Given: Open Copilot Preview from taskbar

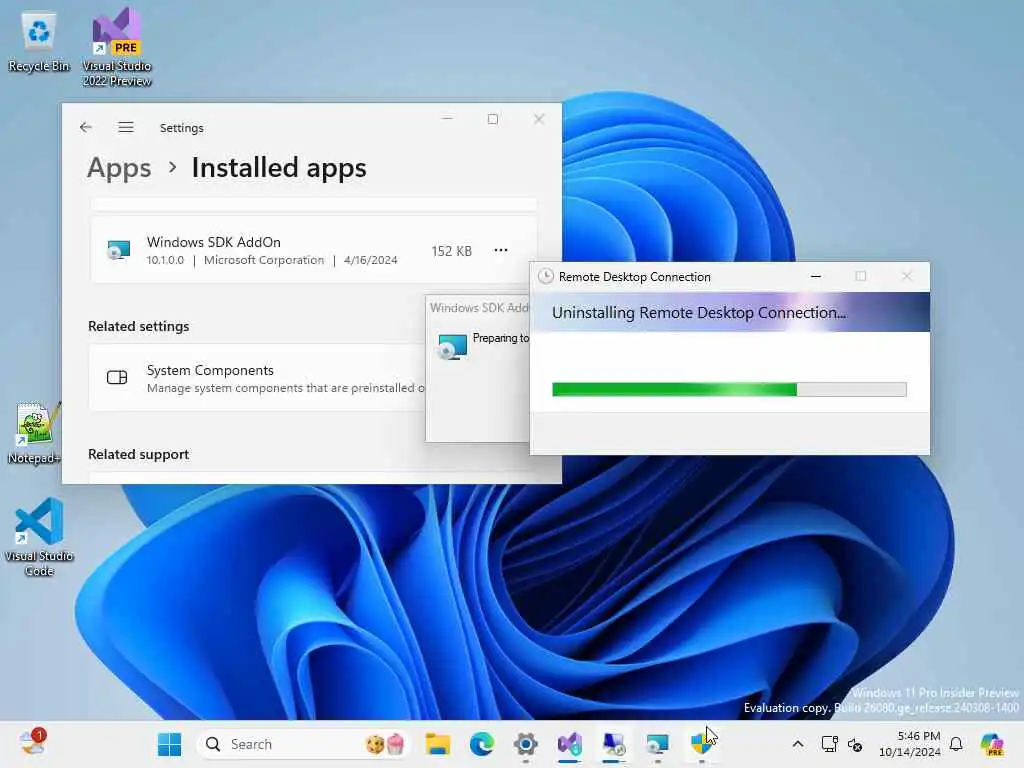Looking at the screenshot, I should [992, 744].
